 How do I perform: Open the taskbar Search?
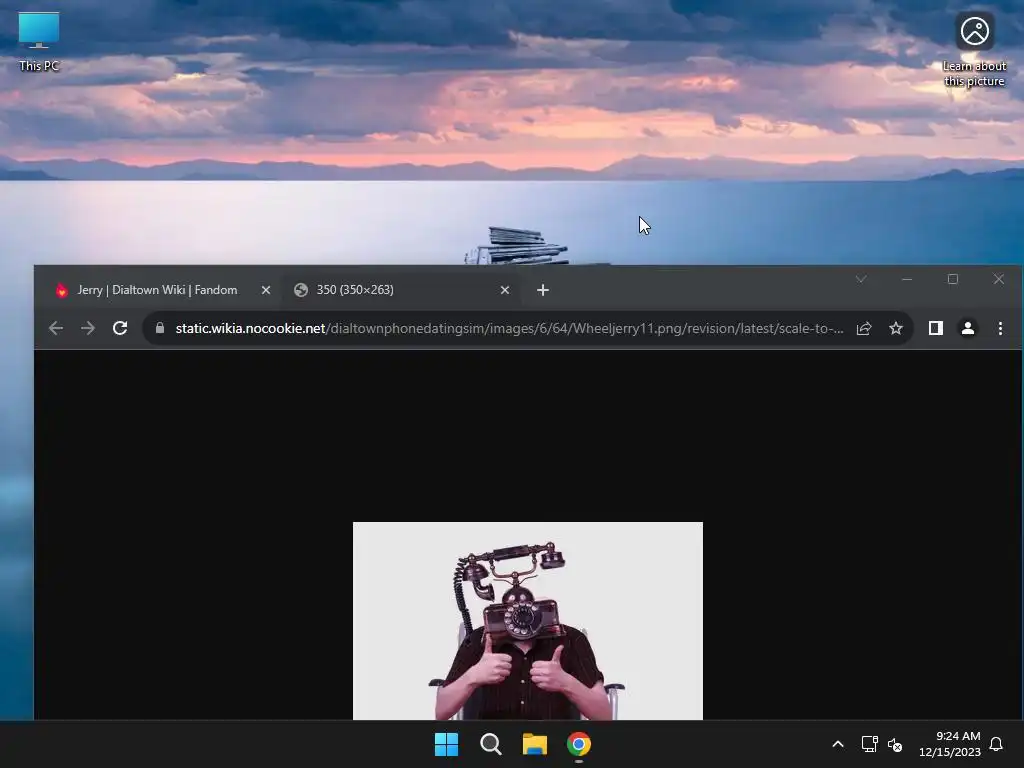490,744
